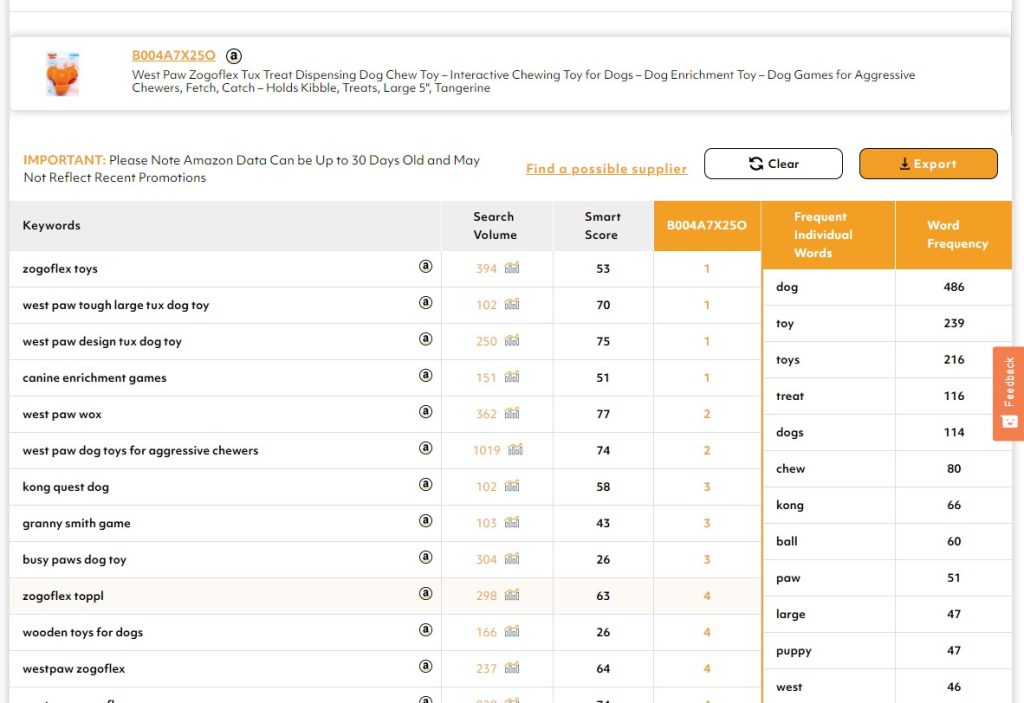
Task: Select keyword 'west paw design tux dog toy'
Action: pyautogui.click(x=102, y=342)
